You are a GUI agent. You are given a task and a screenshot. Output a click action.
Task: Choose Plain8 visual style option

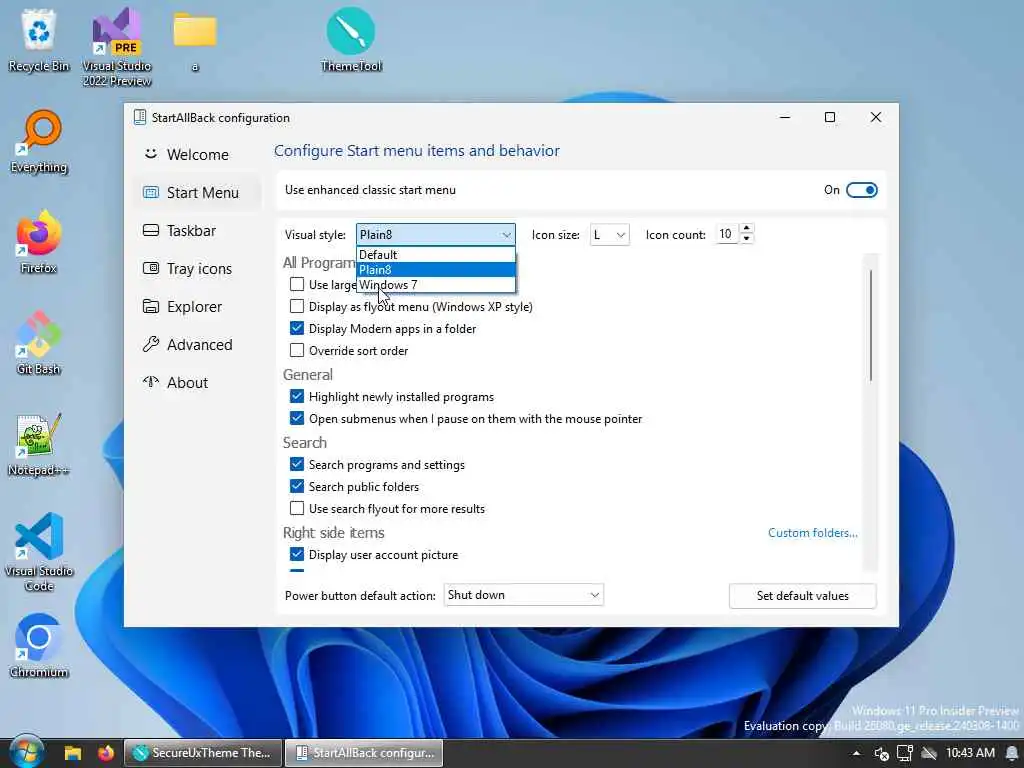click(436, 270)
